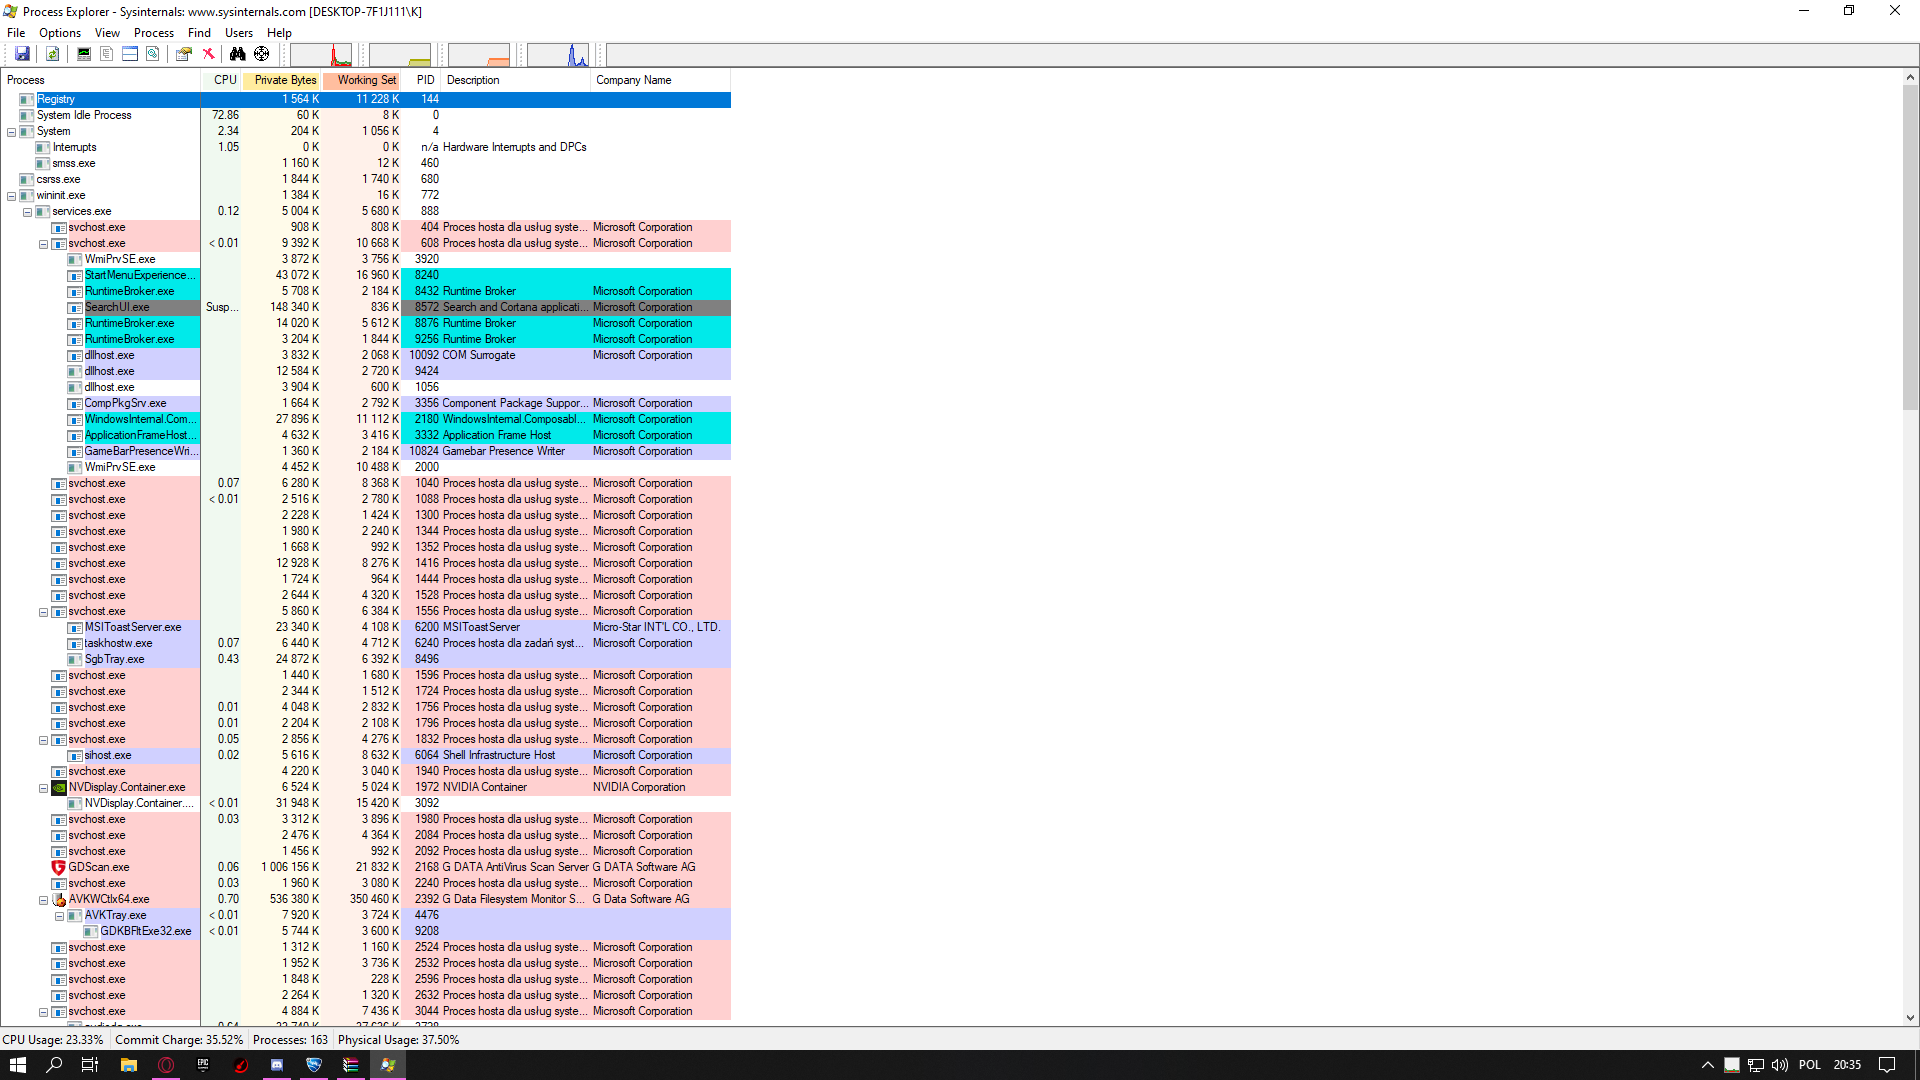Click the process list scrollbar thumb

tap(1910, 247)
